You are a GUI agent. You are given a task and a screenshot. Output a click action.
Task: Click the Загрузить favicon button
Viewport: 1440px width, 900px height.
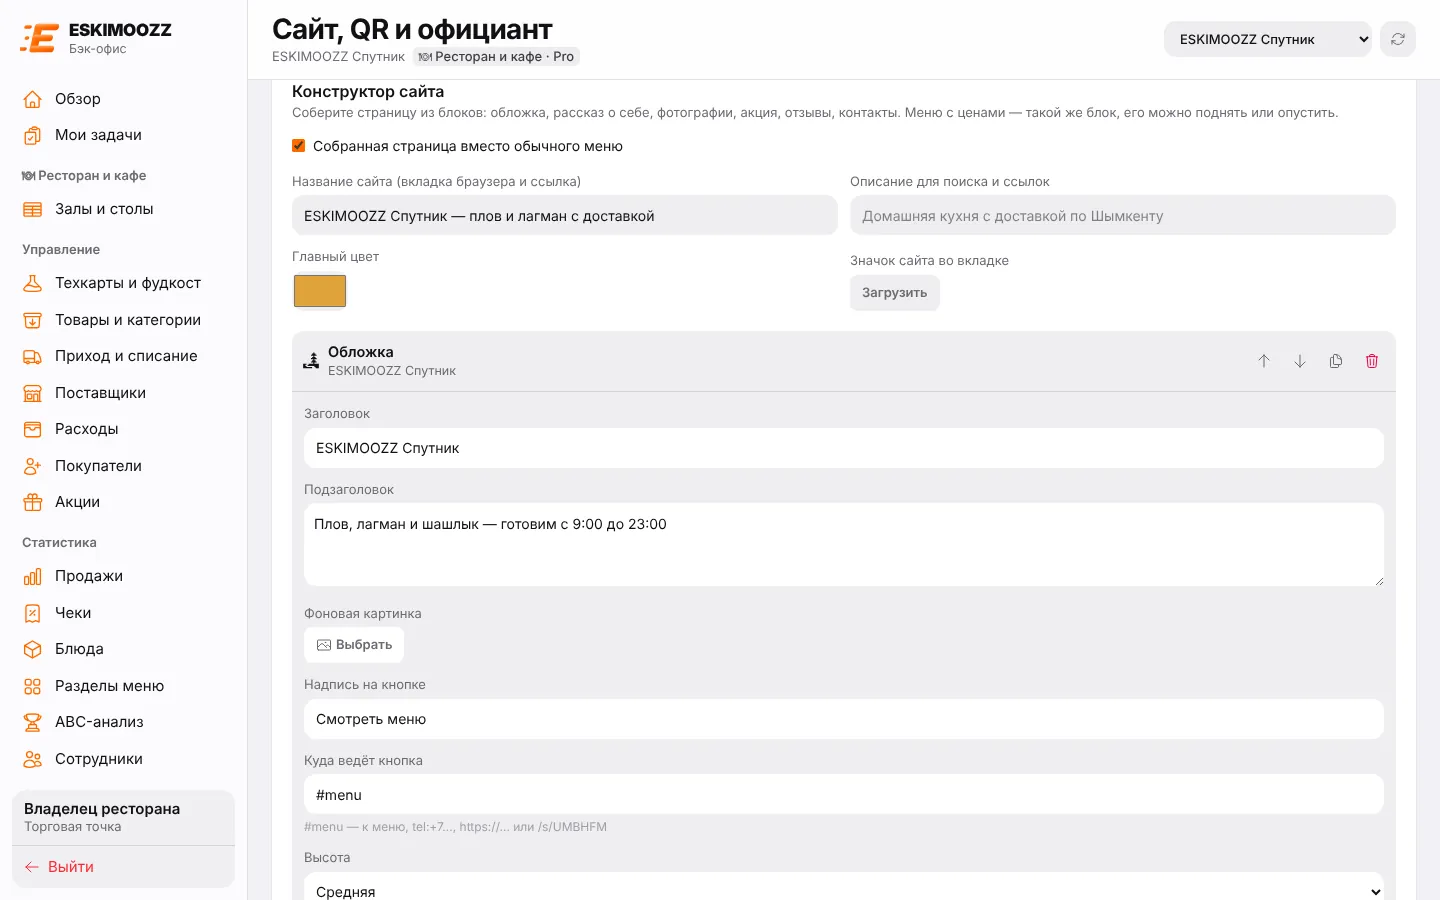[x=895, y=293]
